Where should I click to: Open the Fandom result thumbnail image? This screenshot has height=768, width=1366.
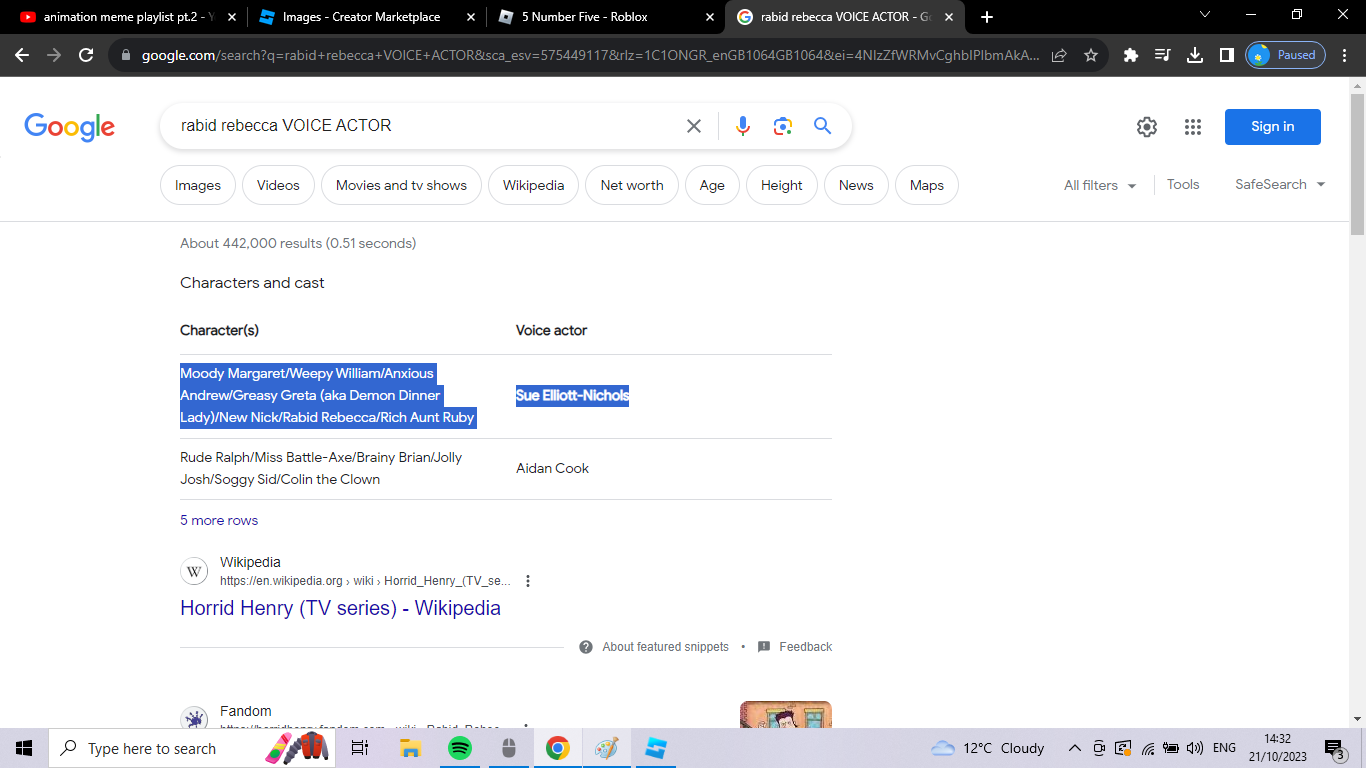(786, 714)
